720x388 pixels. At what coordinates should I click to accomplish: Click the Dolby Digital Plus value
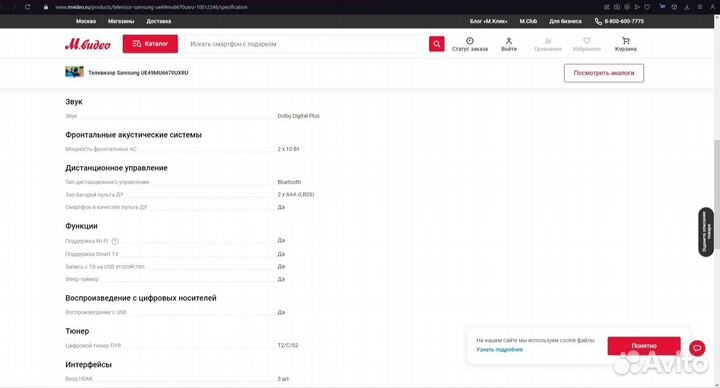298,116
